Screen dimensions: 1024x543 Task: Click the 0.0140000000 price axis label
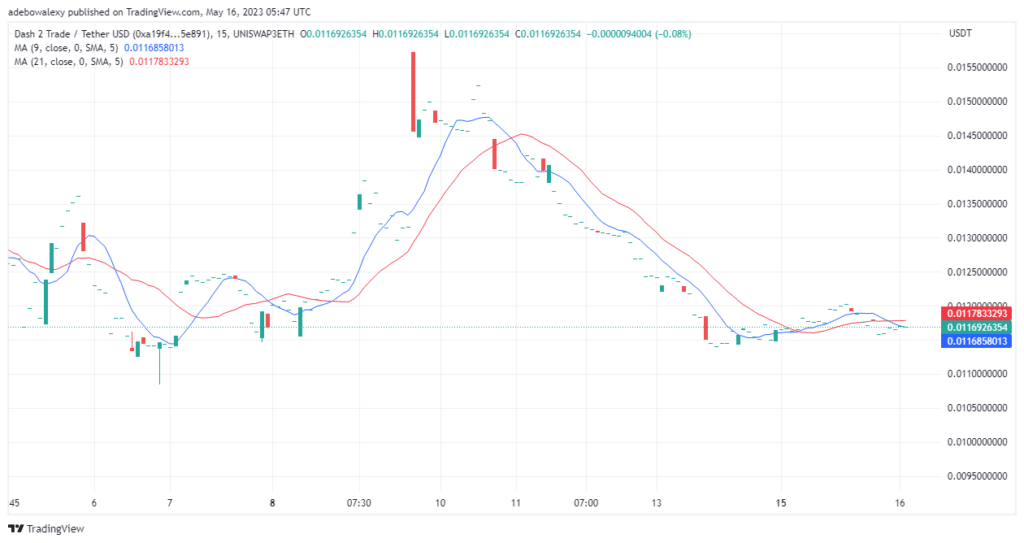pyautogui.click(x=977, y=170)
